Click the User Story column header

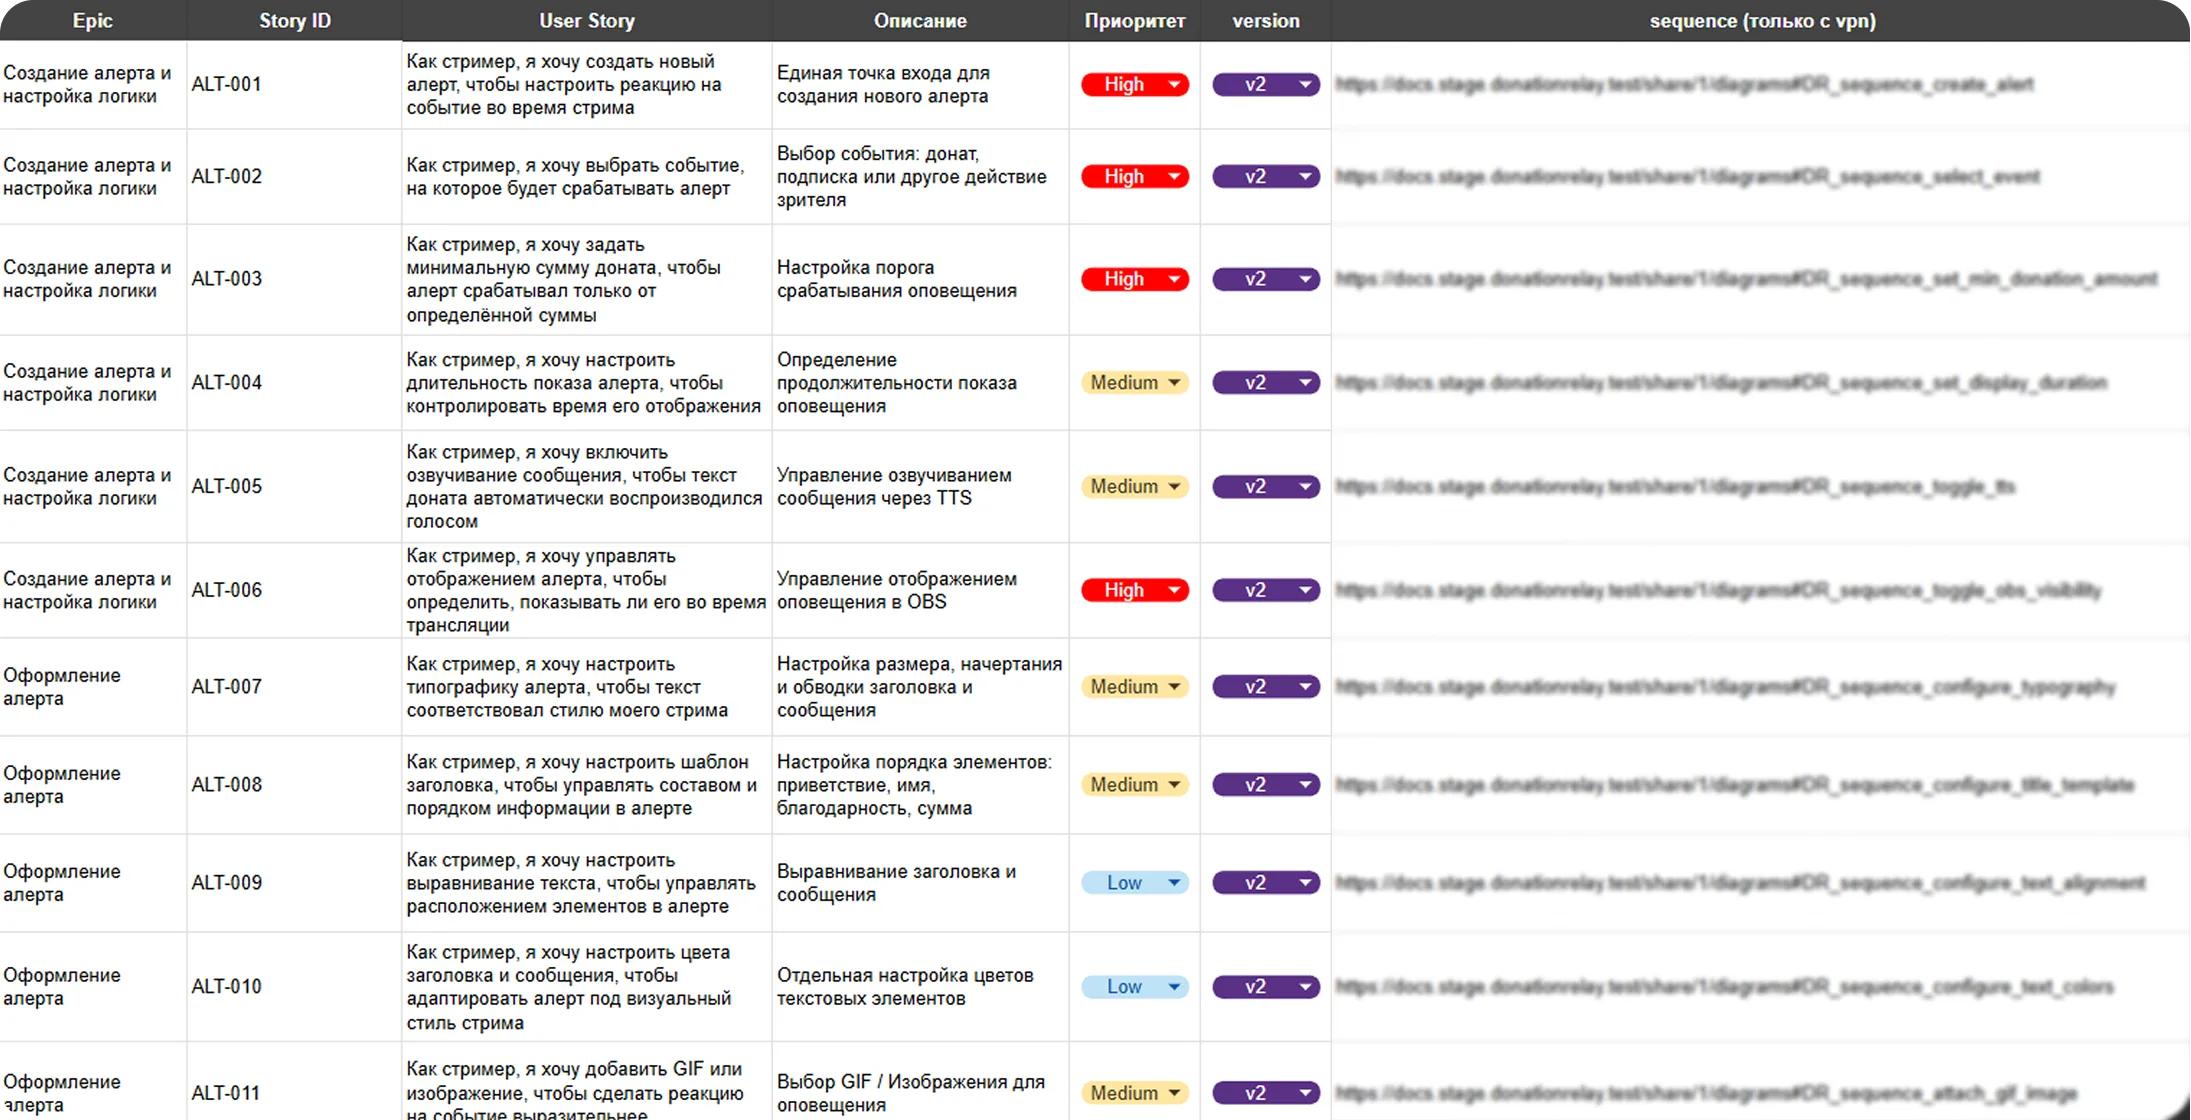587,21
